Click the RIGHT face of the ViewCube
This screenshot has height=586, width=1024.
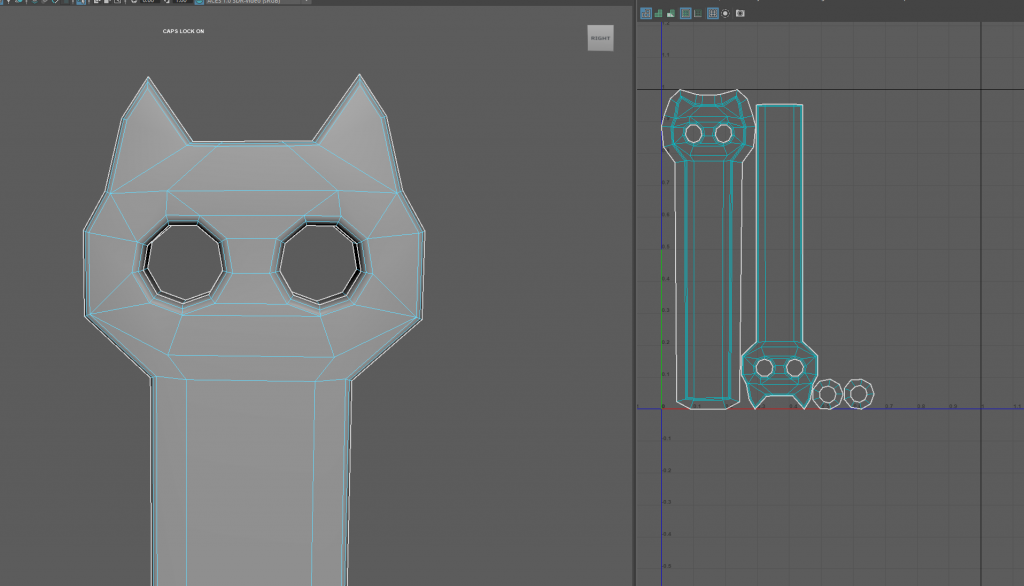point(601,38)
